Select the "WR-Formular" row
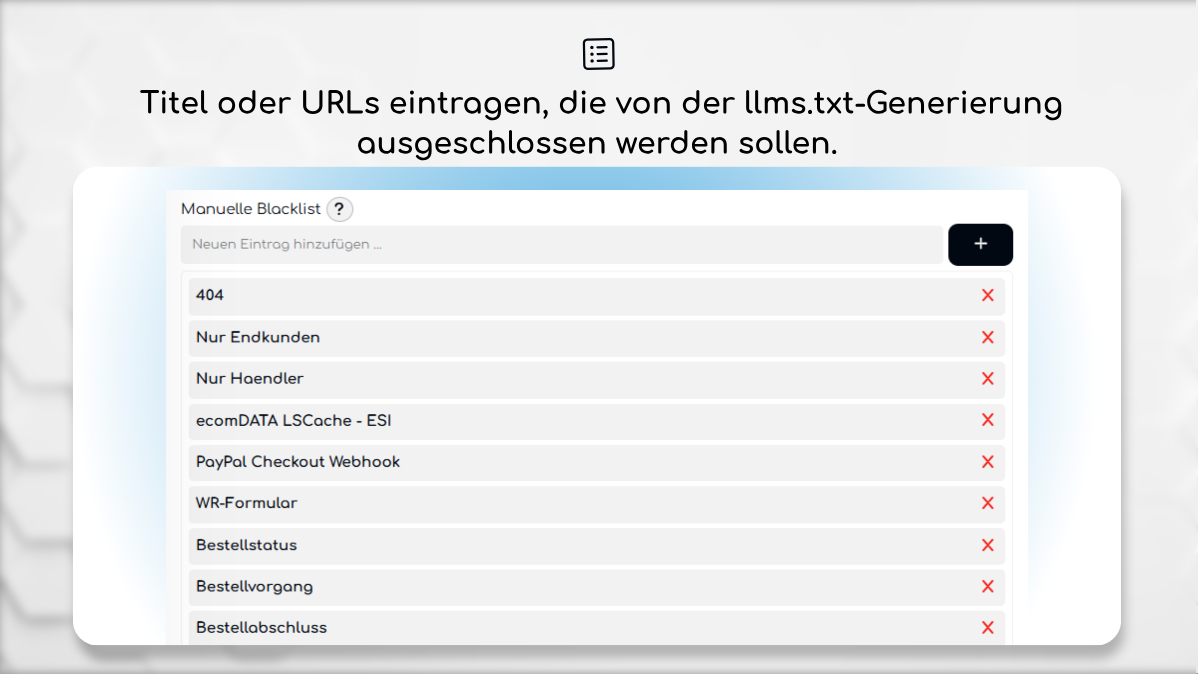Screen dimensions: 1200x675 pos(500,504)
